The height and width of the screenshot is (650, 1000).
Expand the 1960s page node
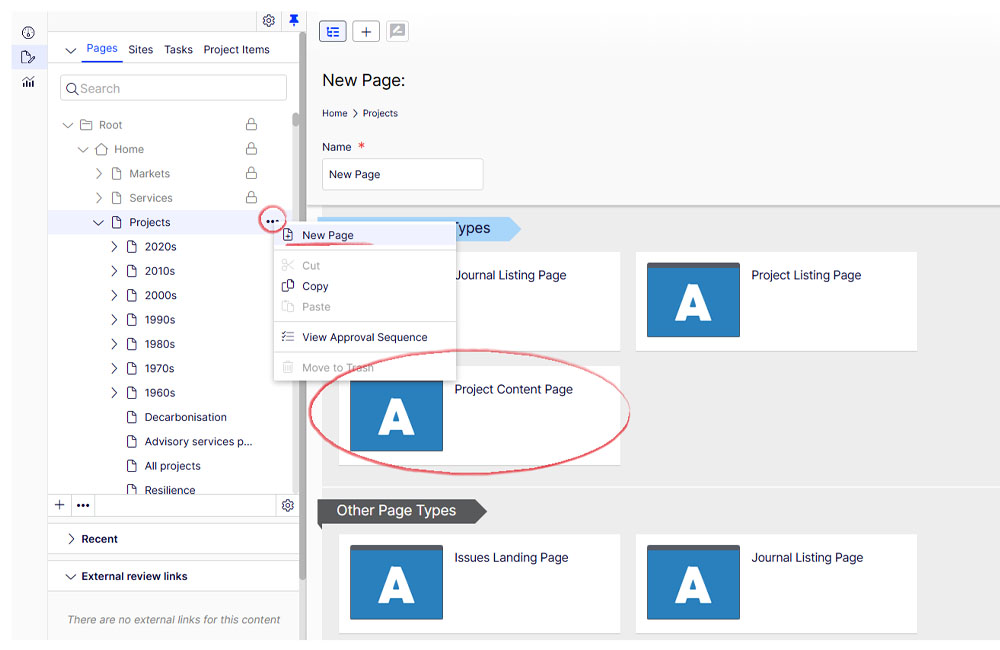pos(114,392)
